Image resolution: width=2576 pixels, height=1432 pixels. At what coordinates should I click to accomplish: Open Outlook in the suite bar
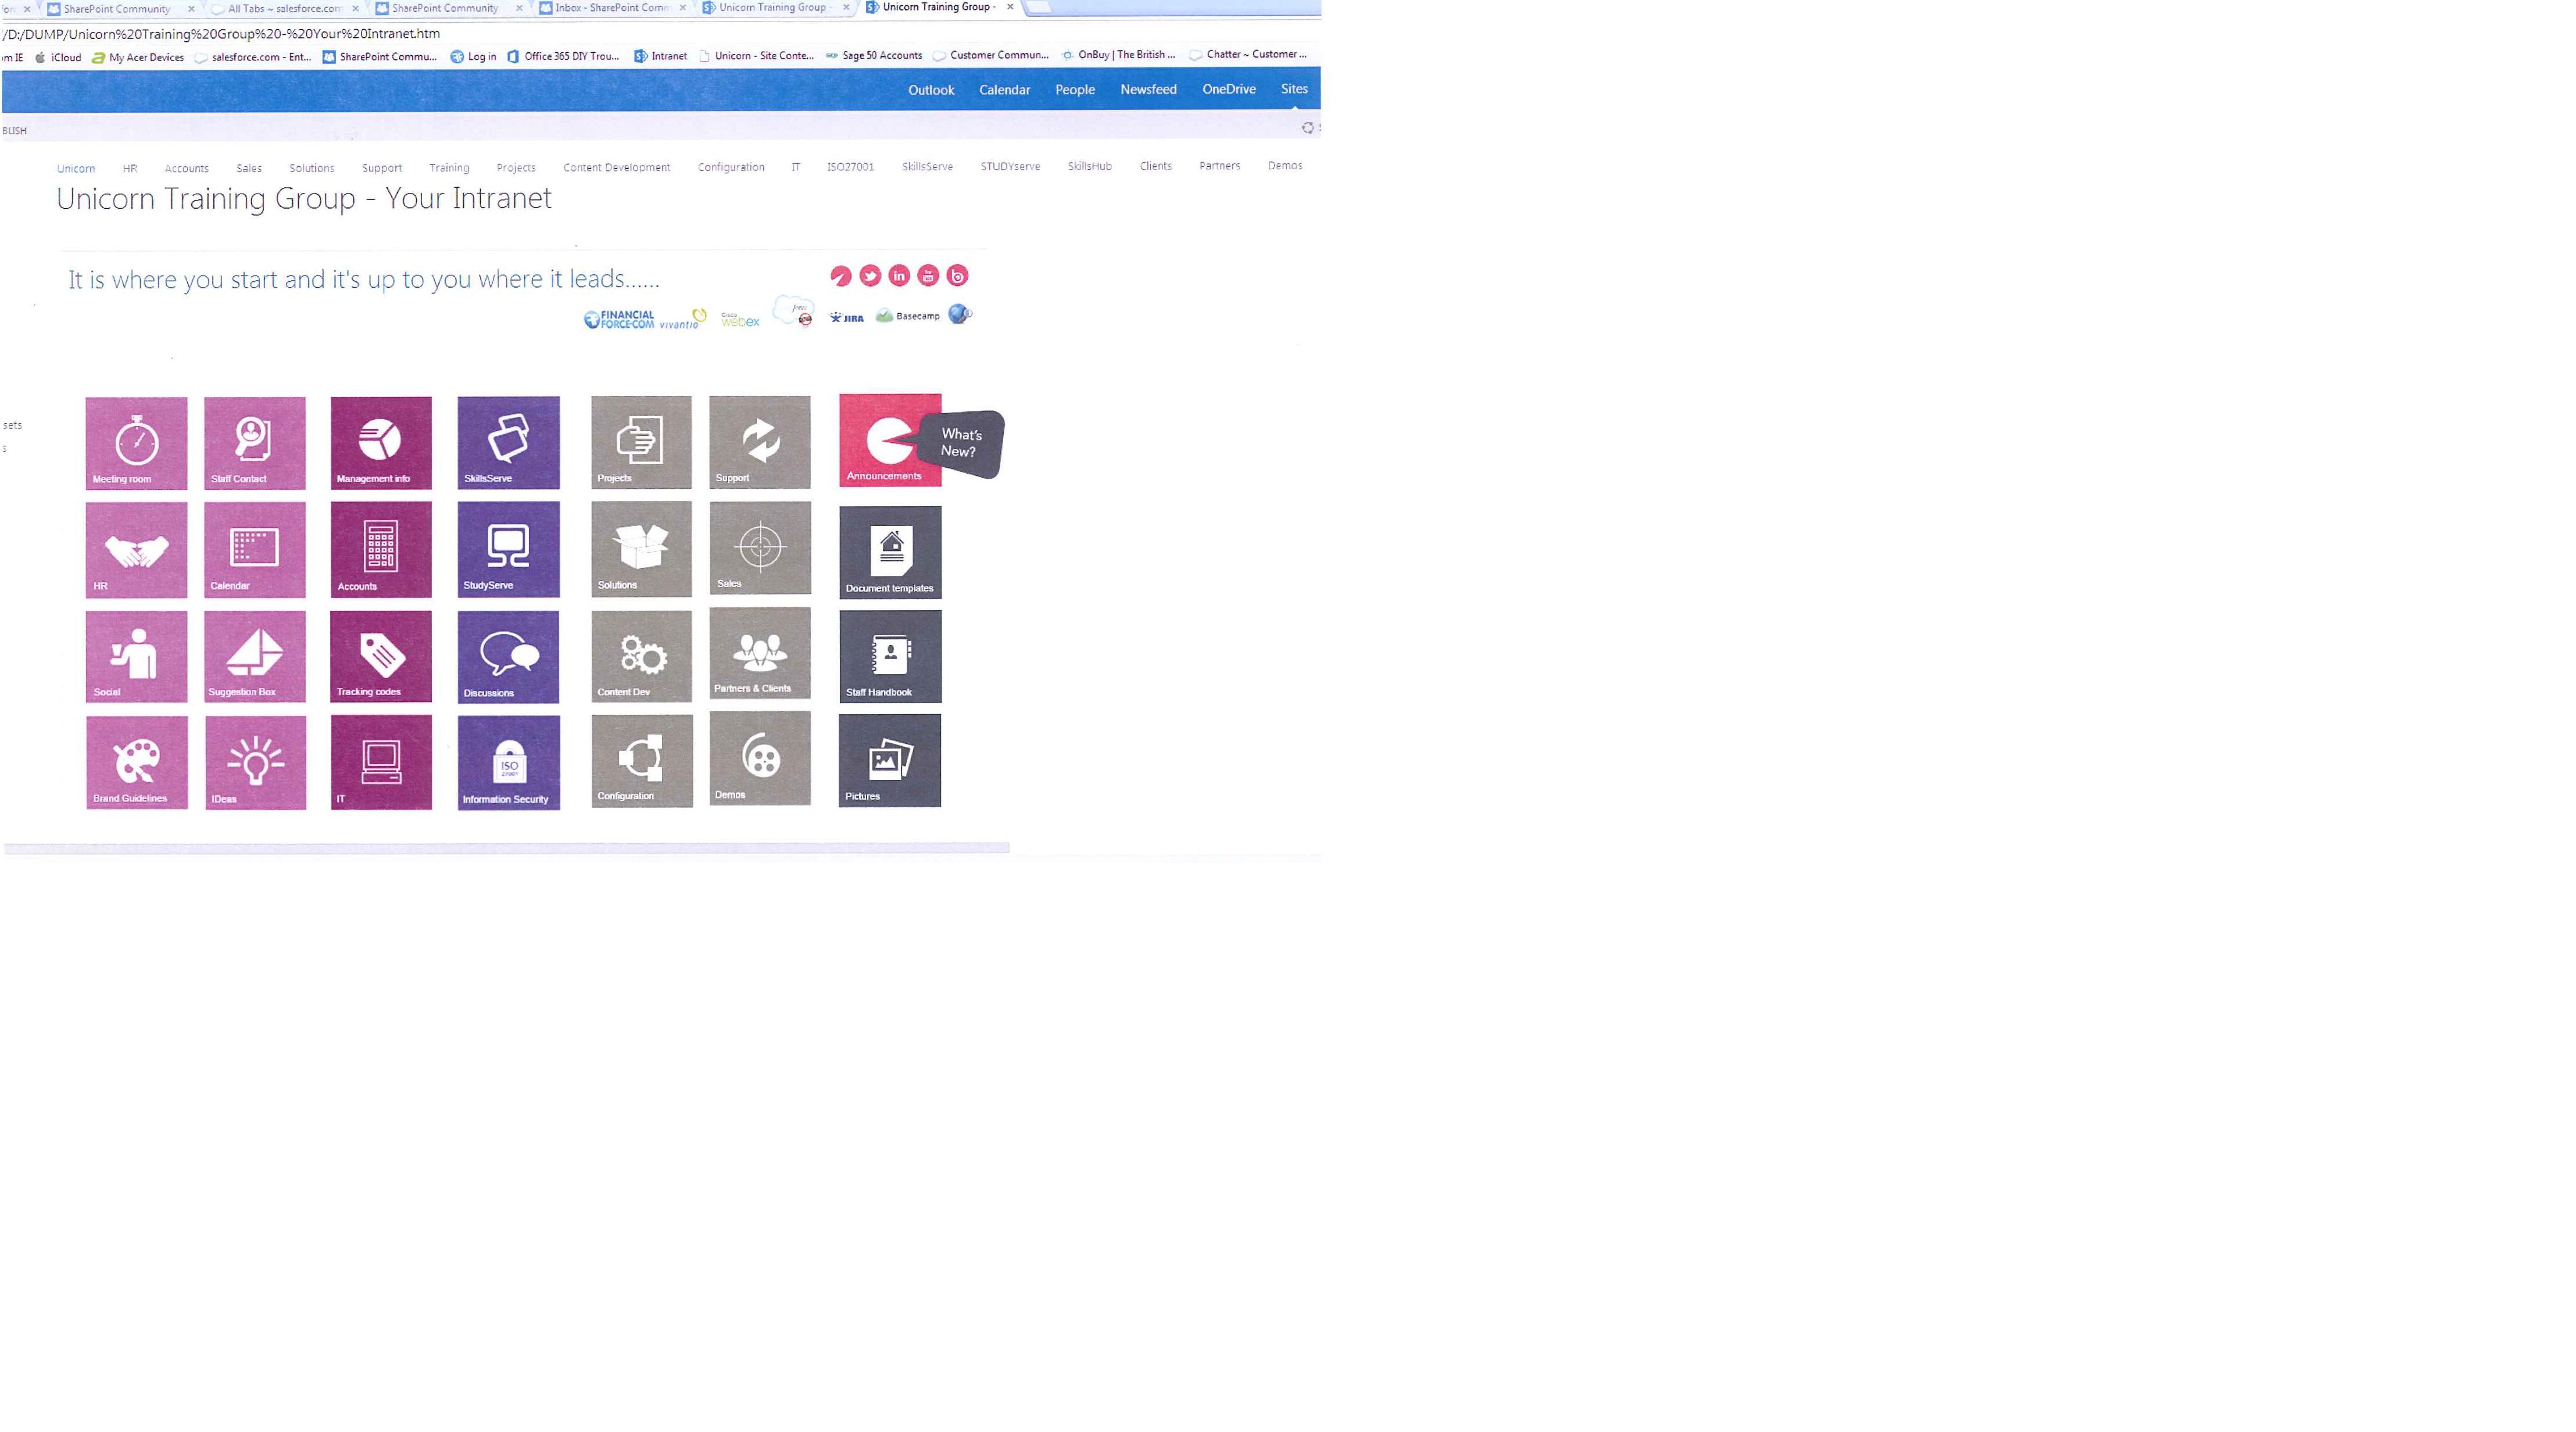(931, 90)
